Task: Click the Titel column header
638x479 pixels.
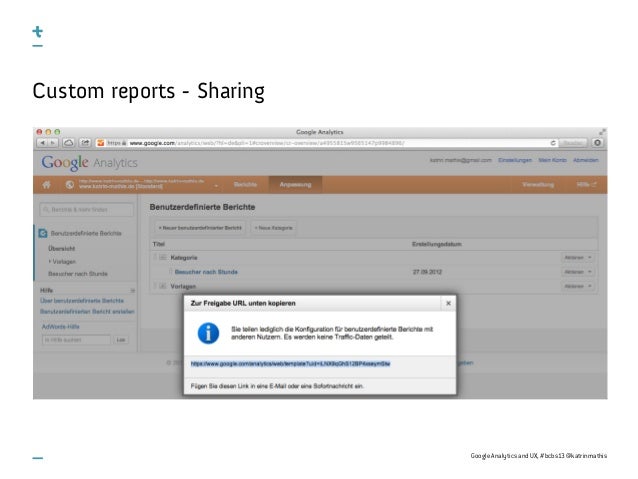Action: 159,244
